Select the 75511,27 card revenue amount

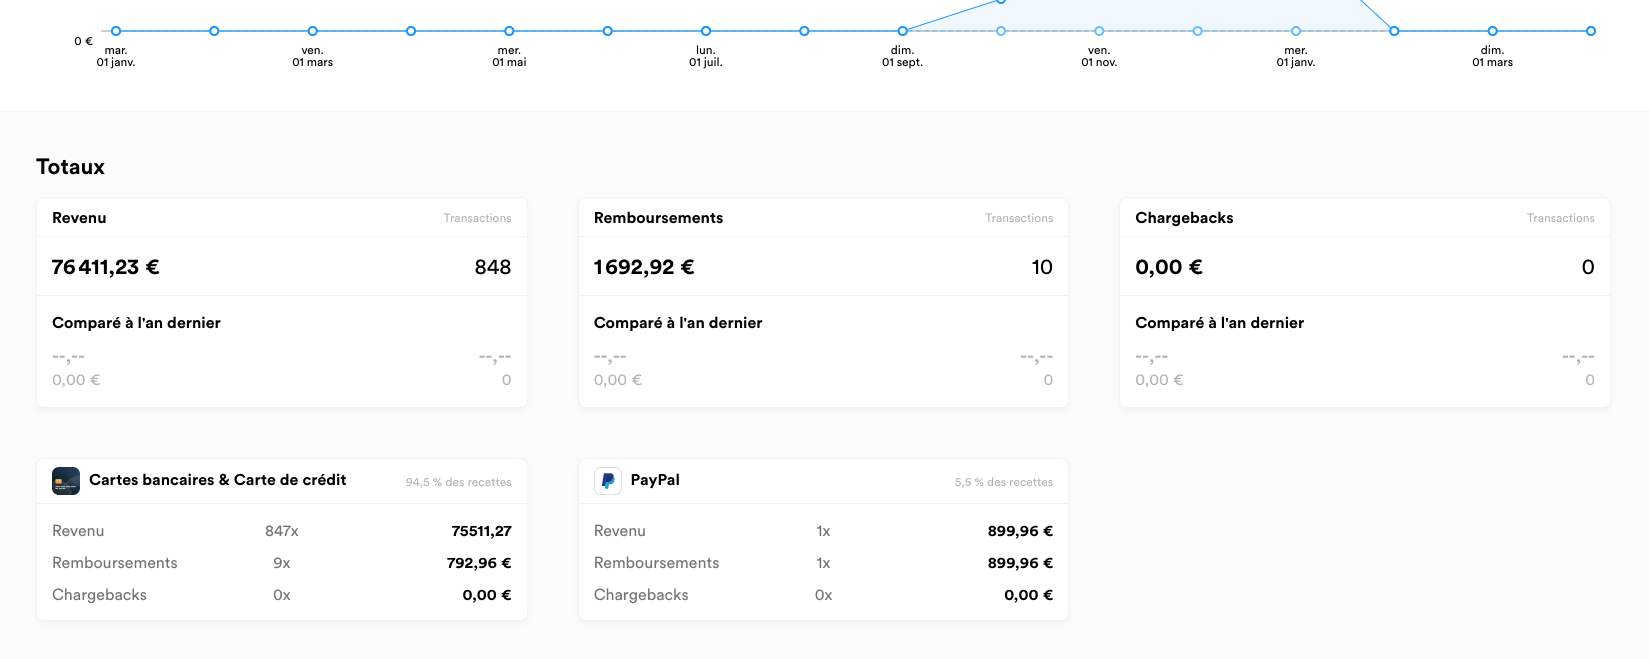click(x=481, y=531)
